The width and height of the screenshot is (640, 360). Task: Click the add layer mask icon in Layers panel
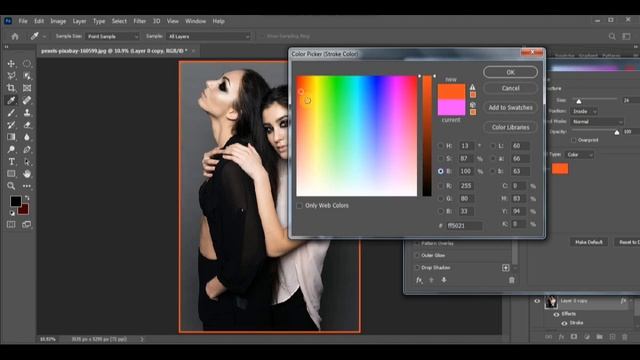574,337
